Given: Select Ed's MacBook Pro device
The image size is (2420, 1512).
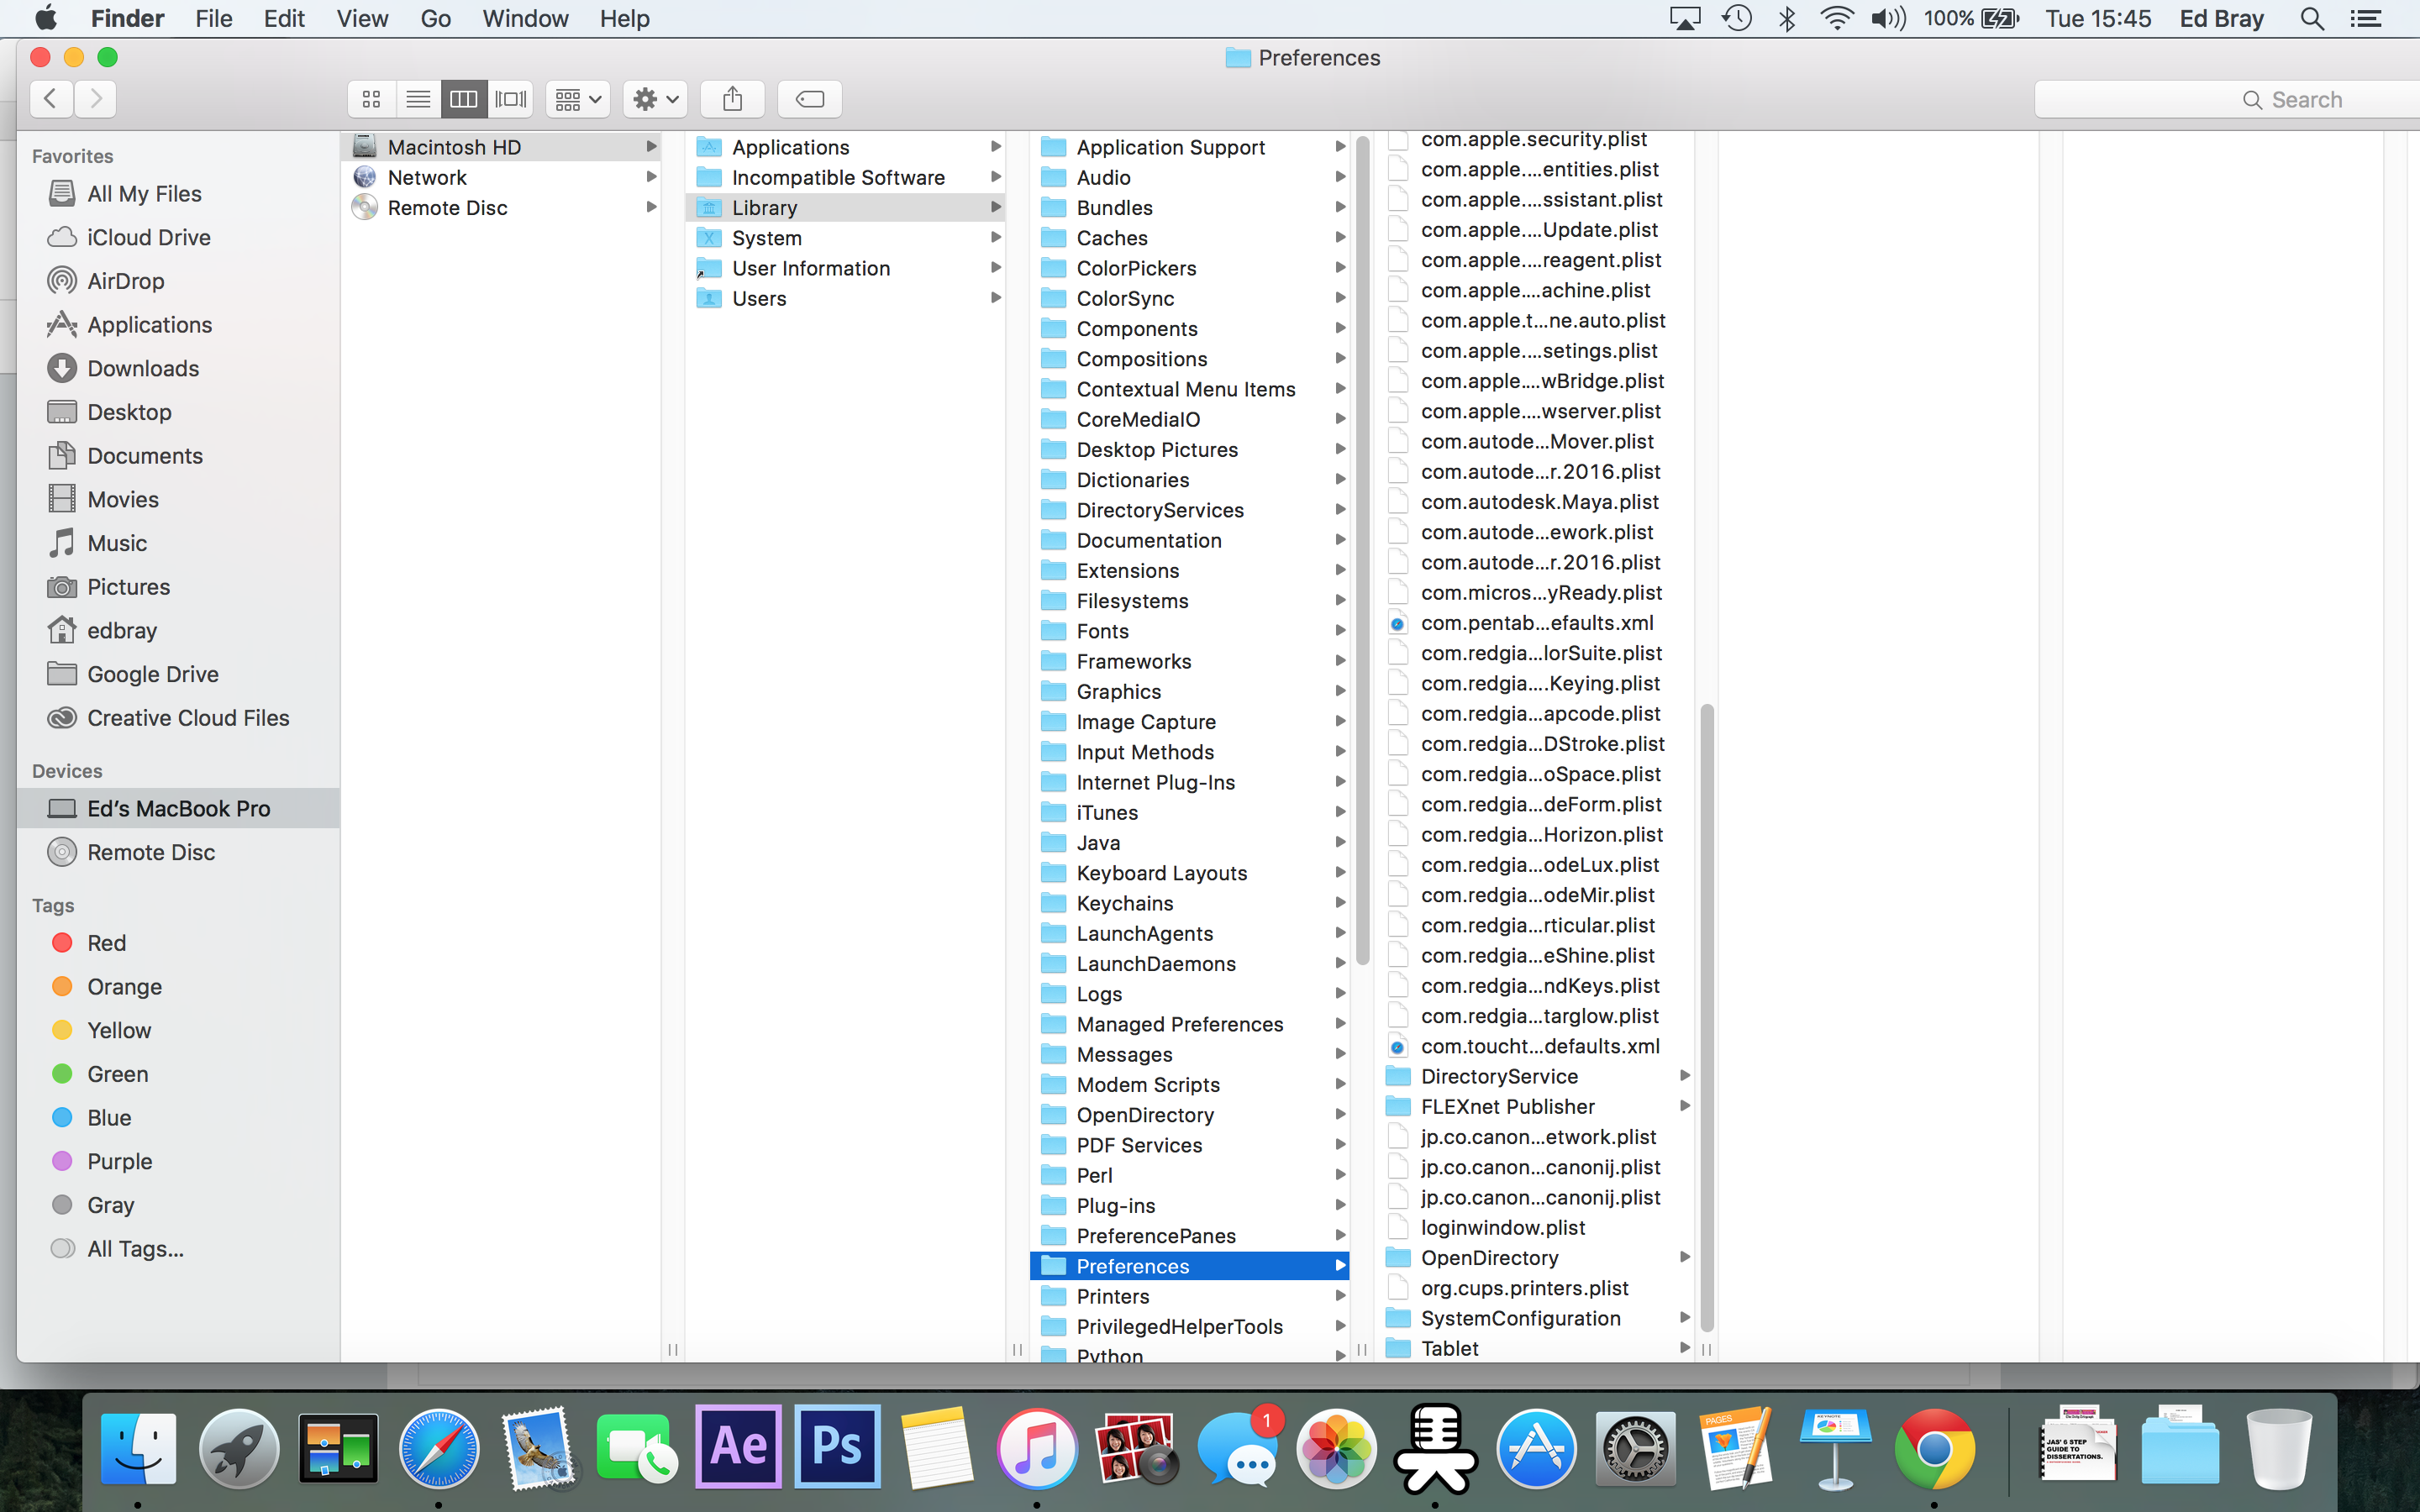Looking at the screenshot, I should click(178, 808).
